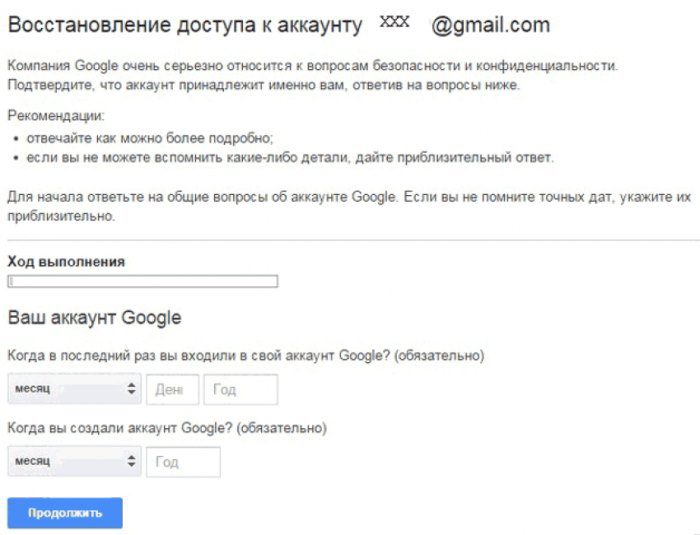Click the "Рекомендации:" label

56,116
